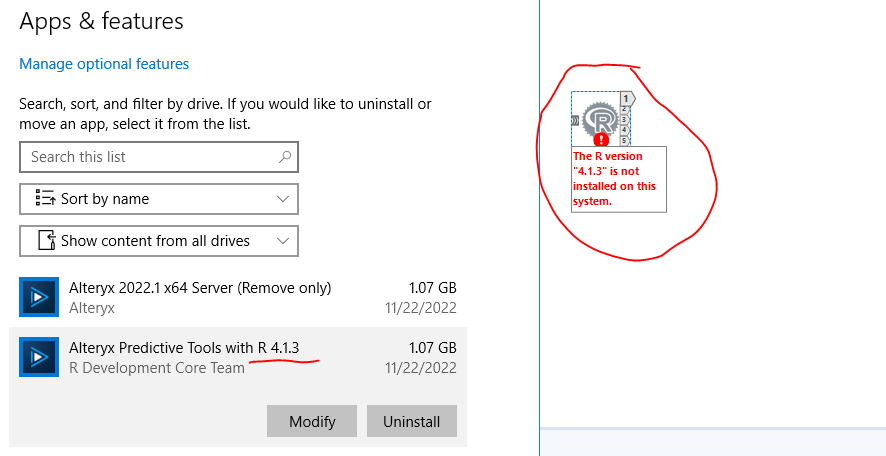
Task: Click the chevron on Sort by name
Action: coord(283,199)
